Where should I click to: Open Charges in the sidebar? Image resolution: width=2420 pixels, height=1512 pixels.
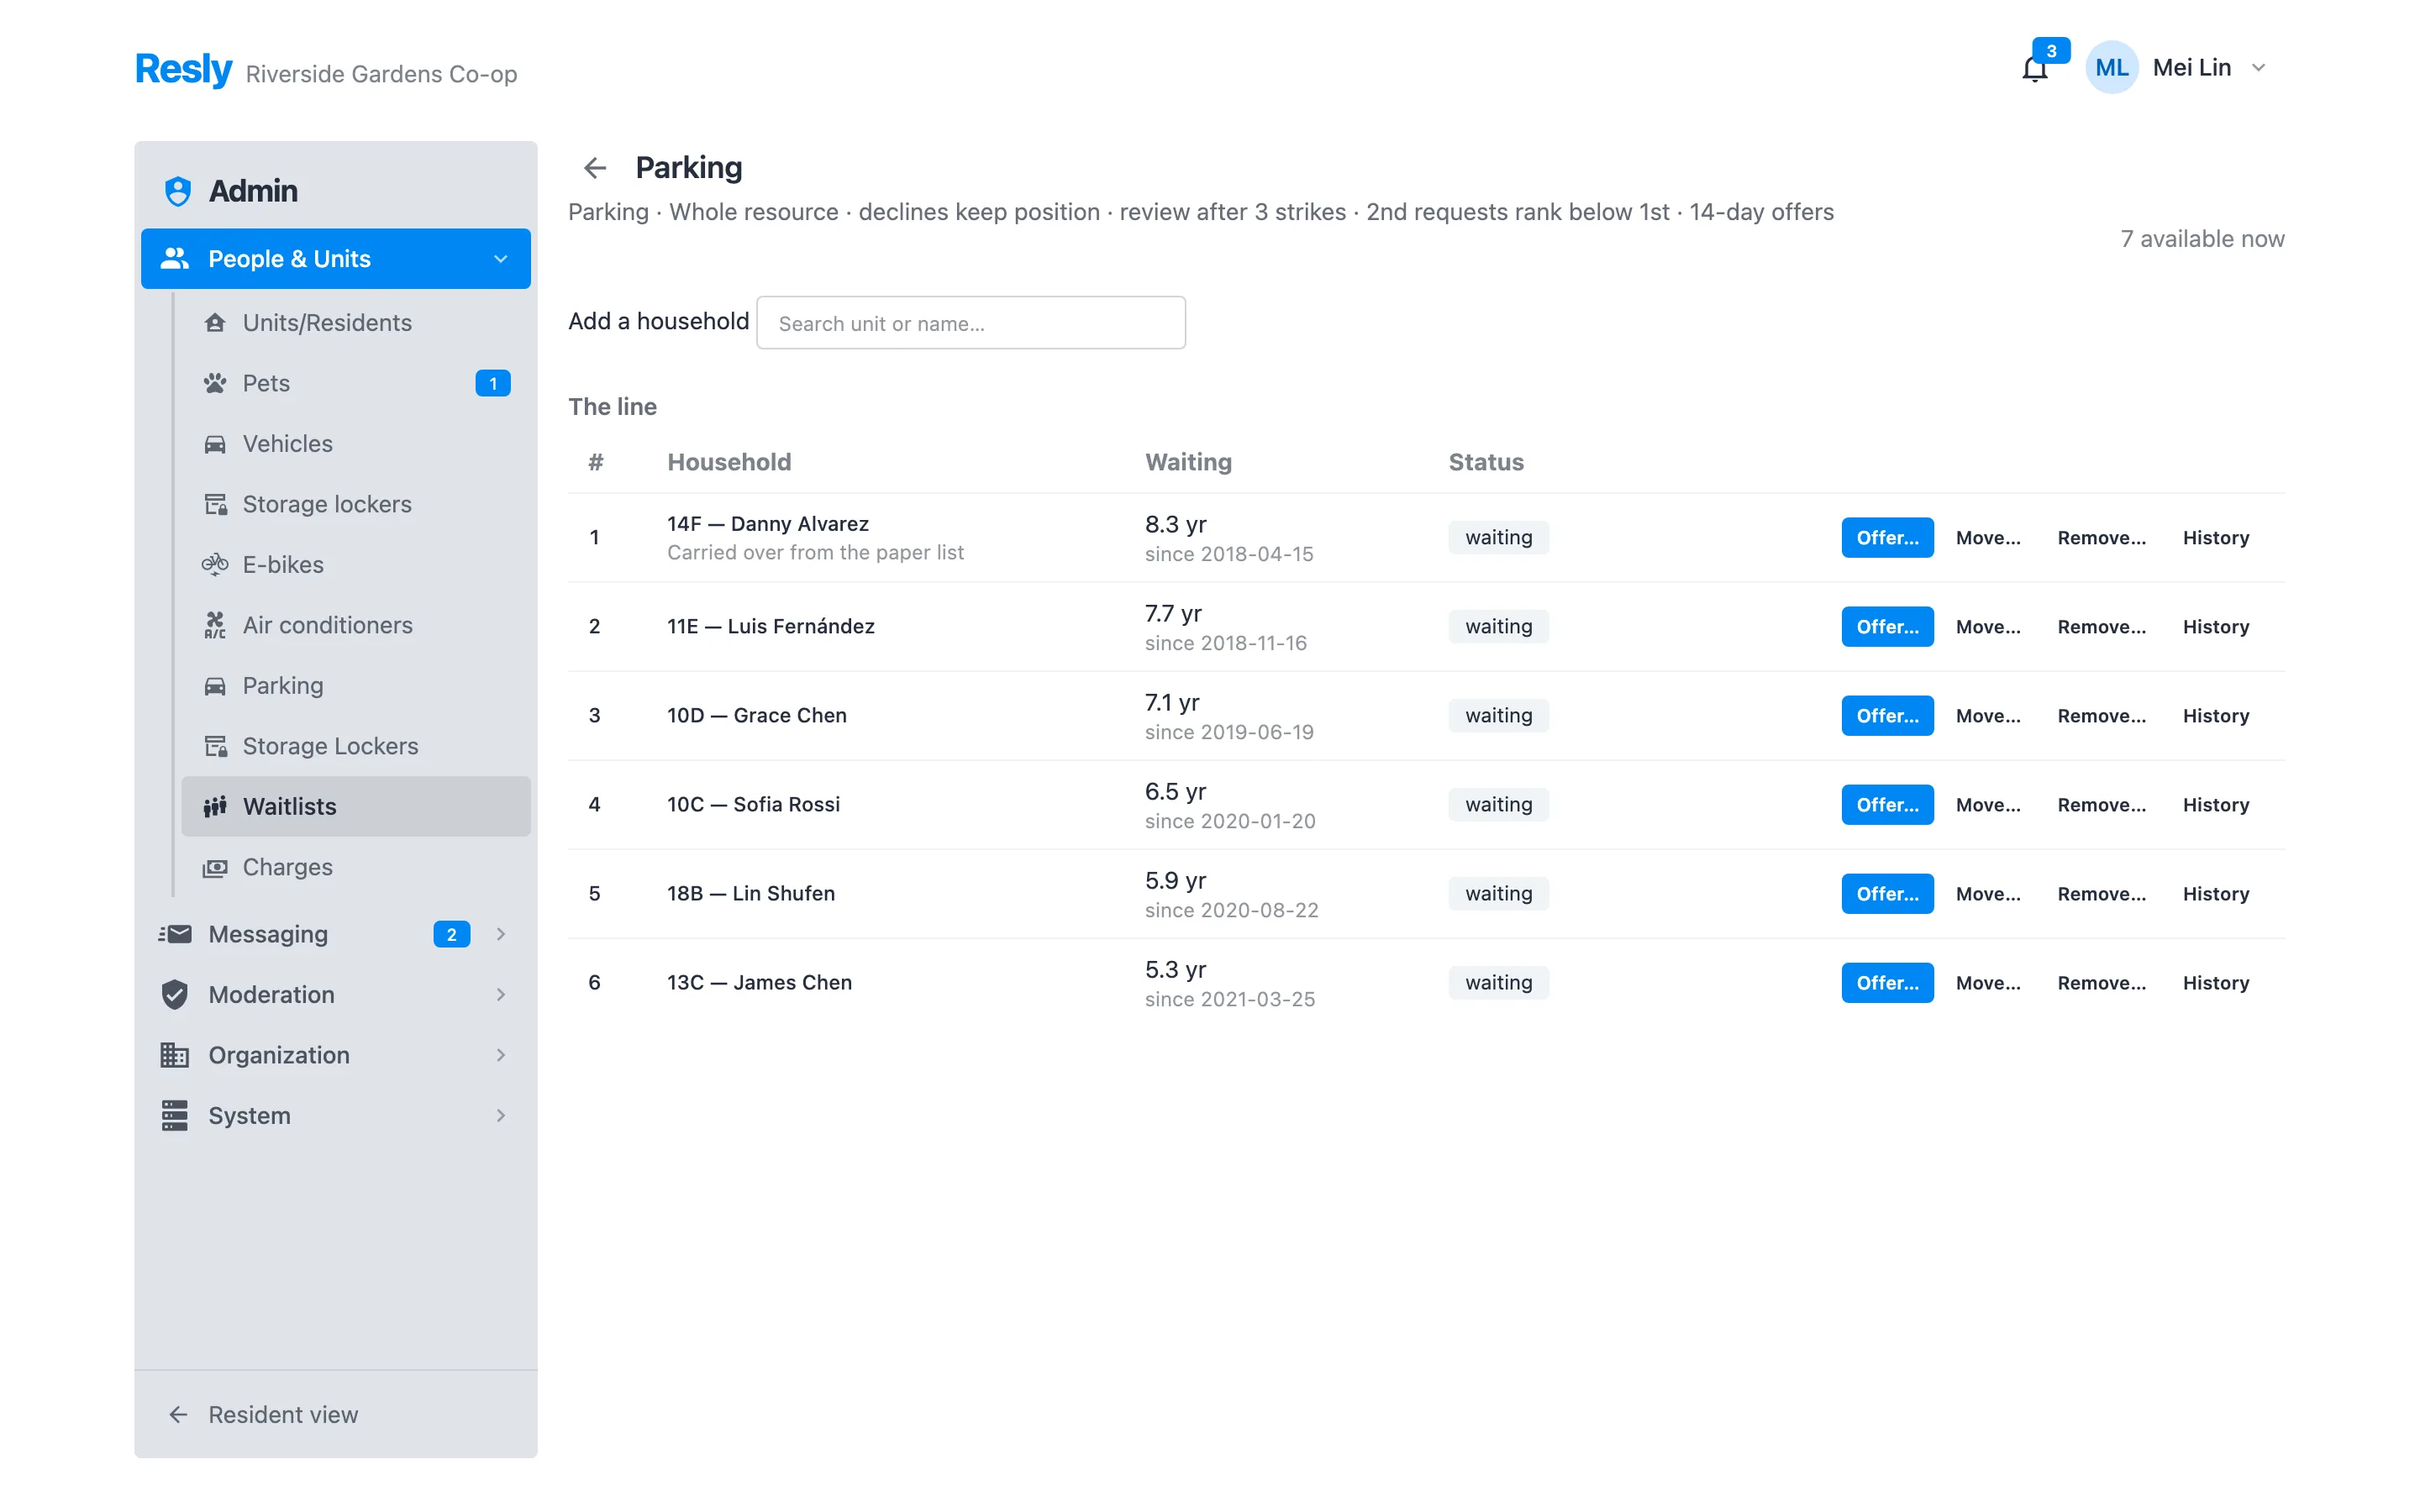click(356, 867)
